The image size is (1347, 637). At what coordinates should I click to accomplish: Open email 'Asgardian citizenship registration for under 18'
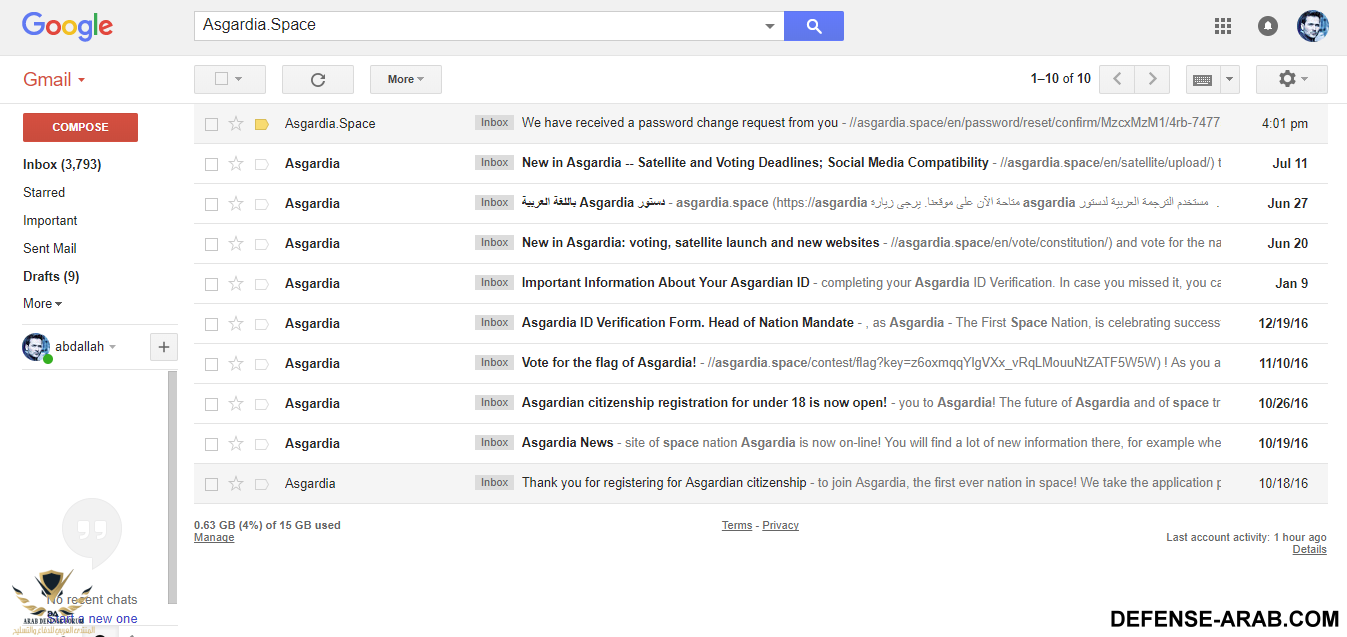click(704, 403)
